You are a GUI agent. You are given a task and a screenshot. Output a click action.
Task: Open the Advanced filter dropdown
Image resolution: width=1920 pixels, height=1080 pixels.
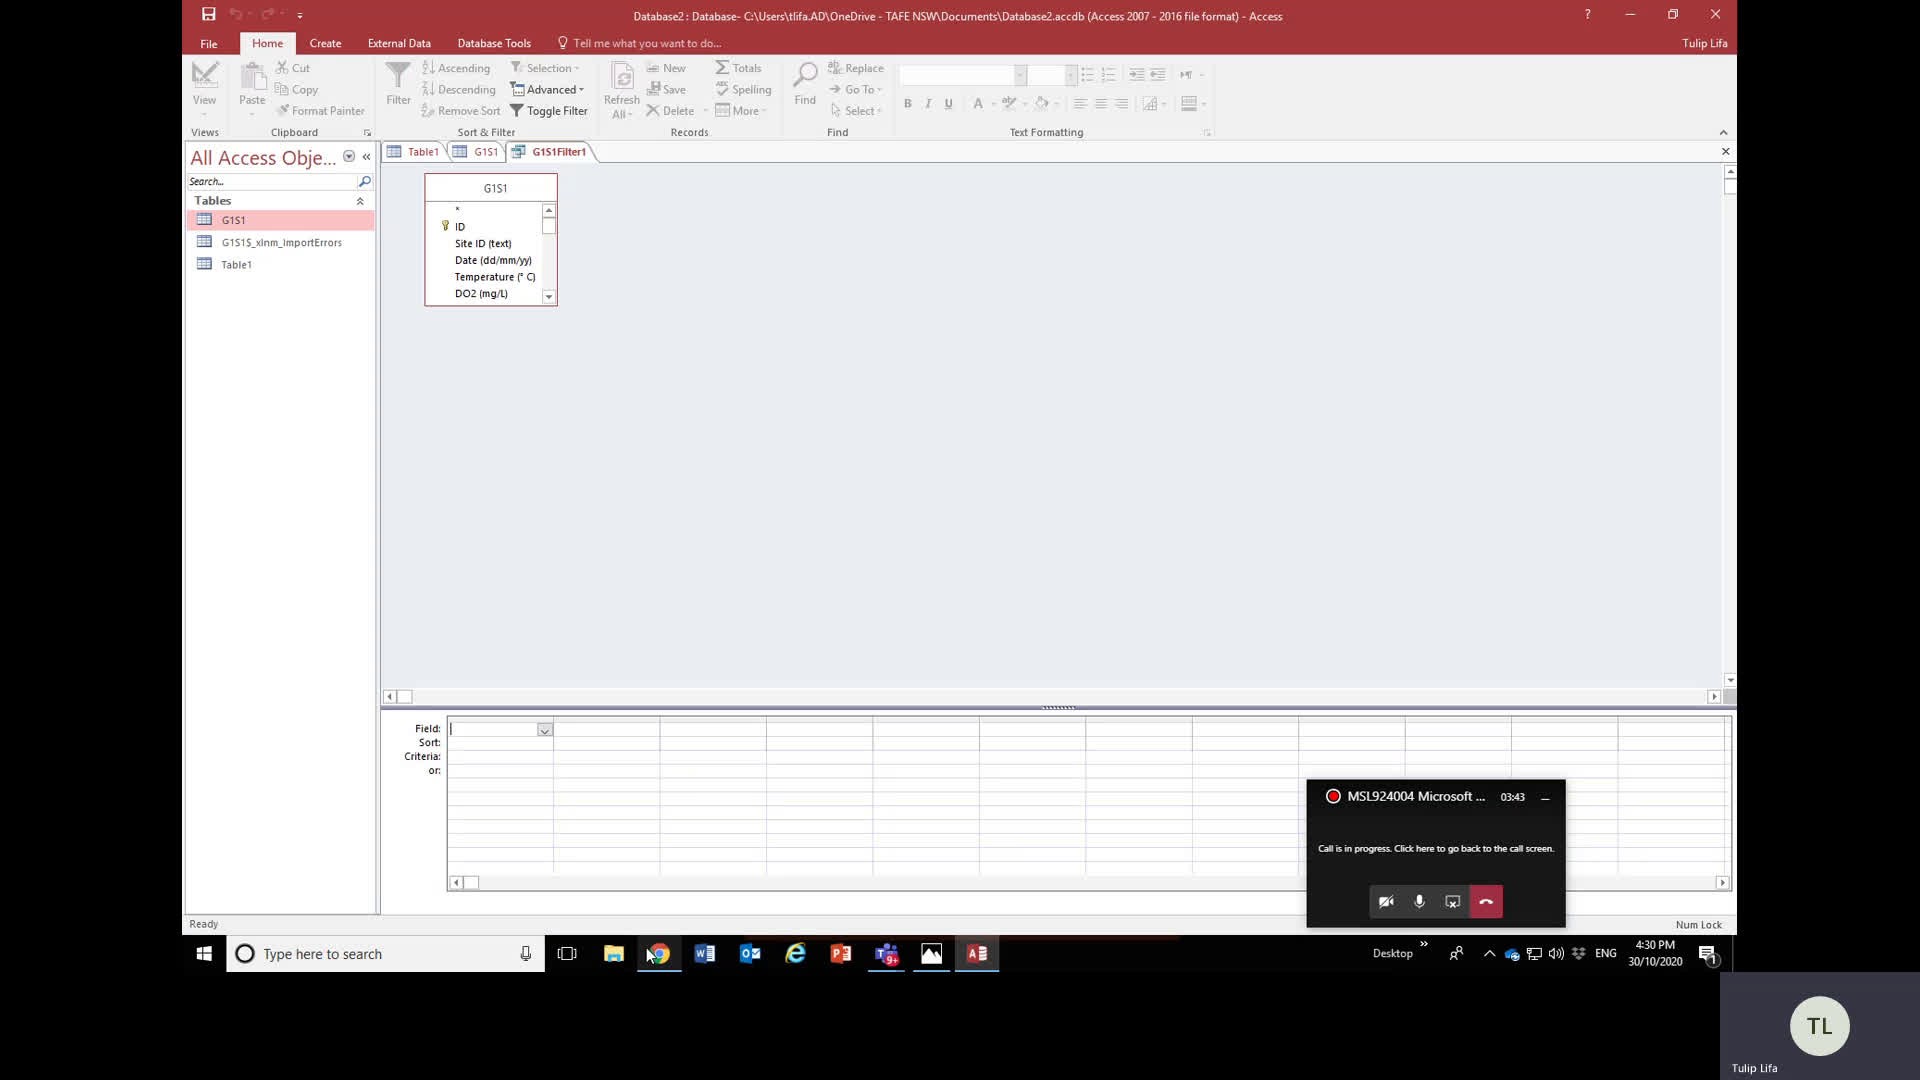548,90
